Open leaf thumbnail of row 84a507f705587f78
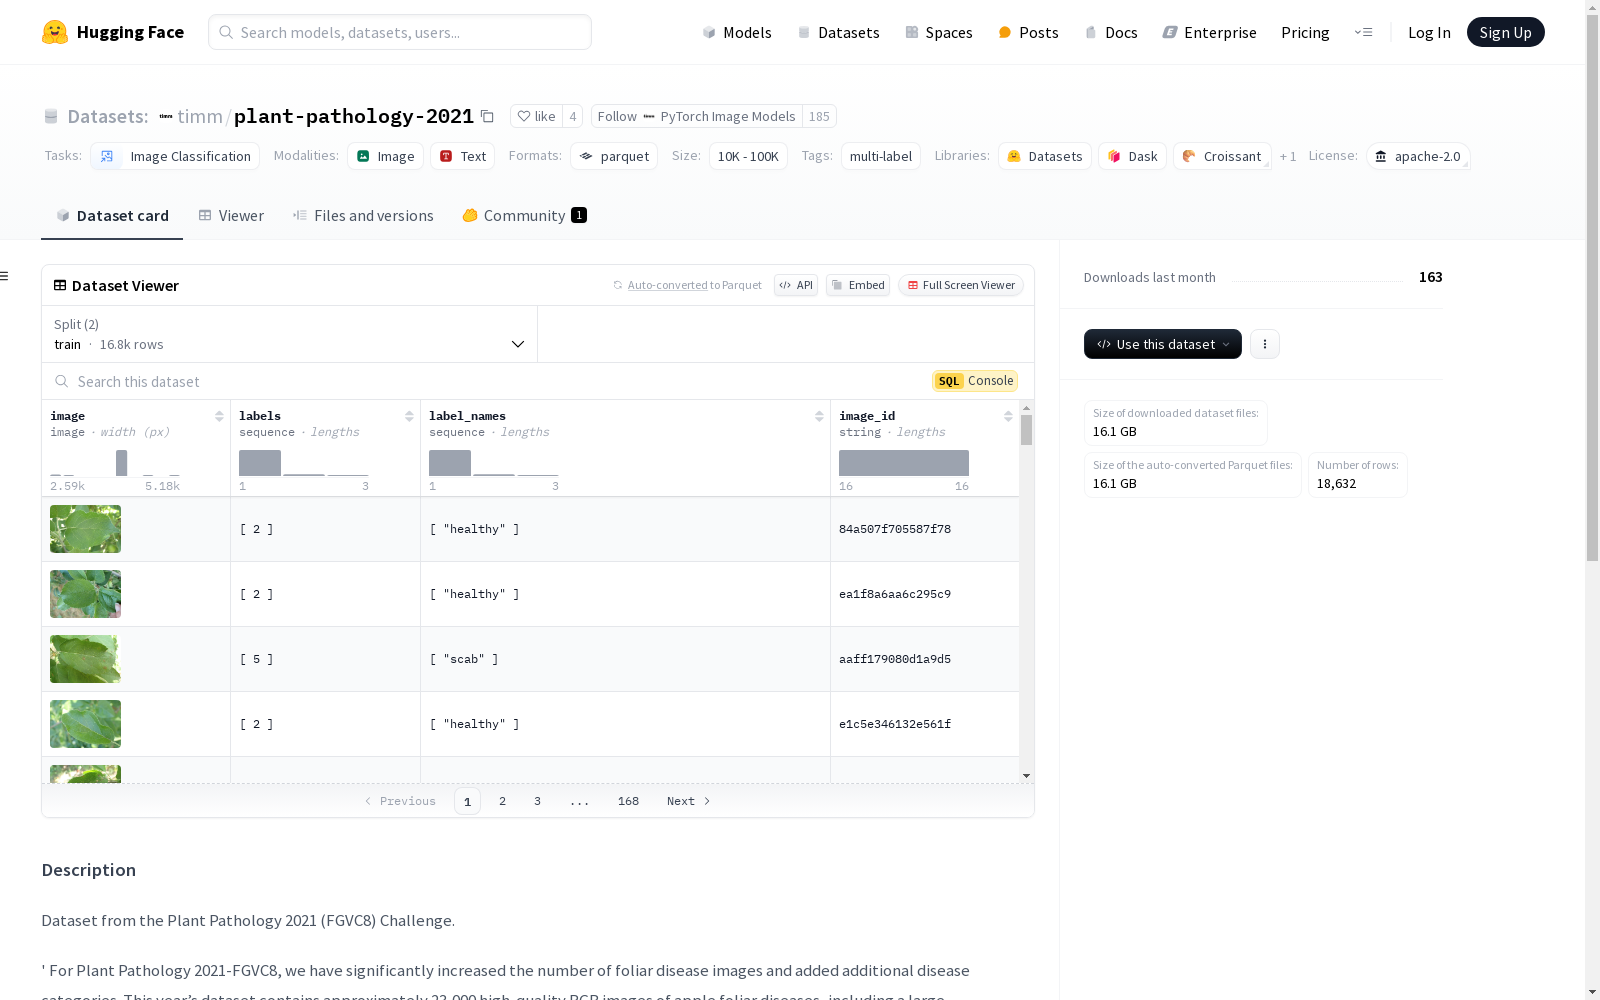This screenshot has width=1600, height=1000. 85,529
